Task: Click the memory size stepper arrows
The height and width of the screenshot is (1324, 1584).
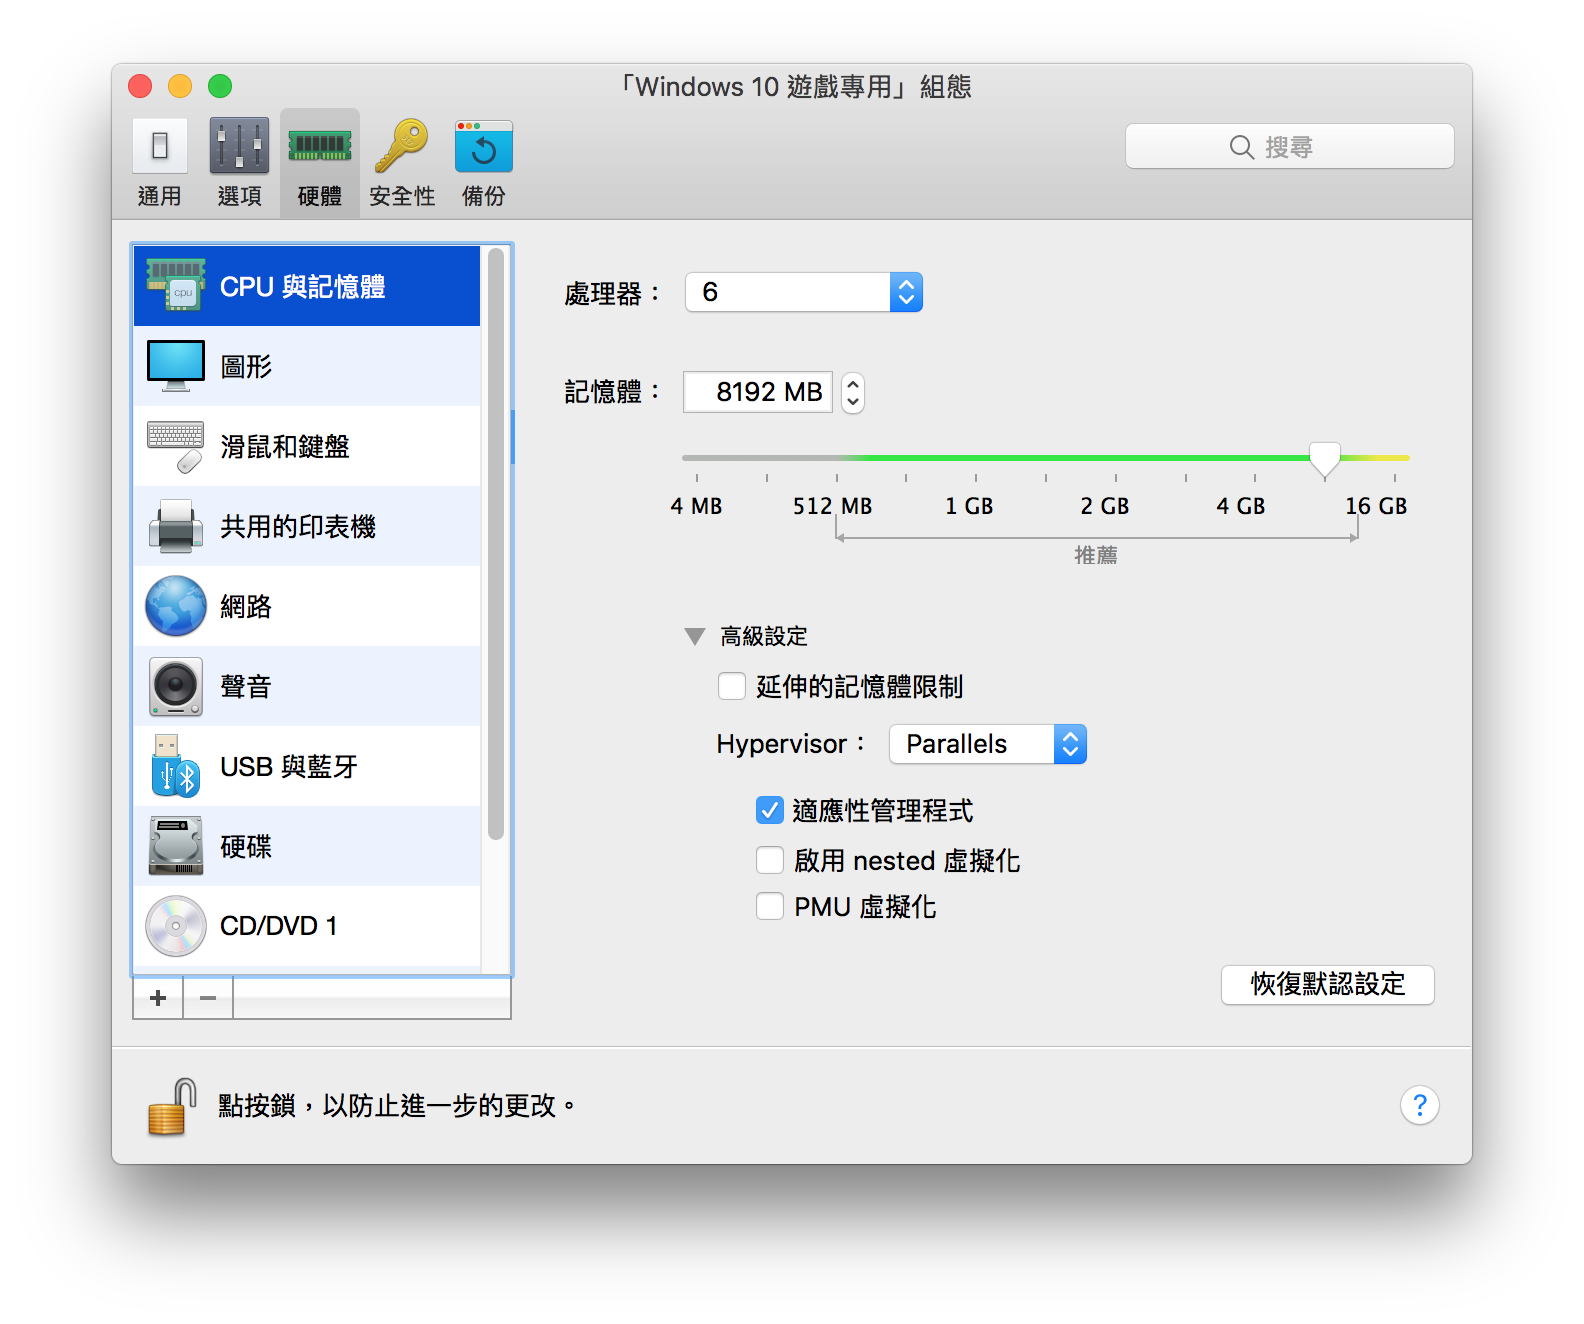Action: (x=853, y=392)
